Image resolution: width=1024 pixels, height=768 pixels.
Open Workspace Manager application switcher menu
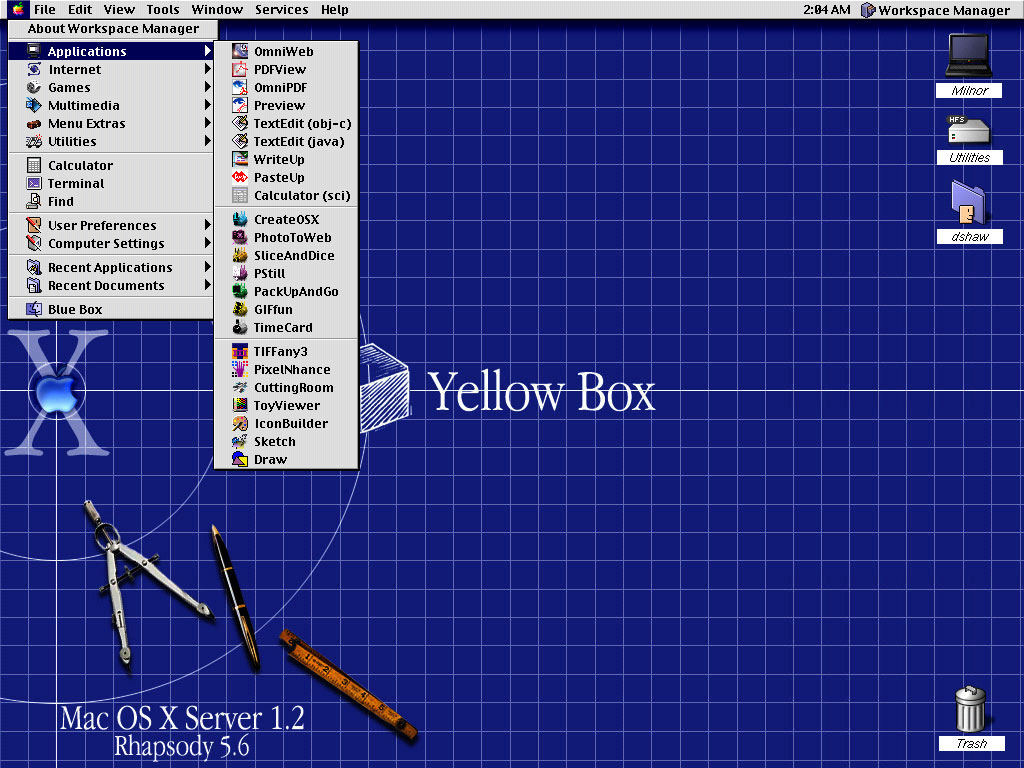(935, 10)
